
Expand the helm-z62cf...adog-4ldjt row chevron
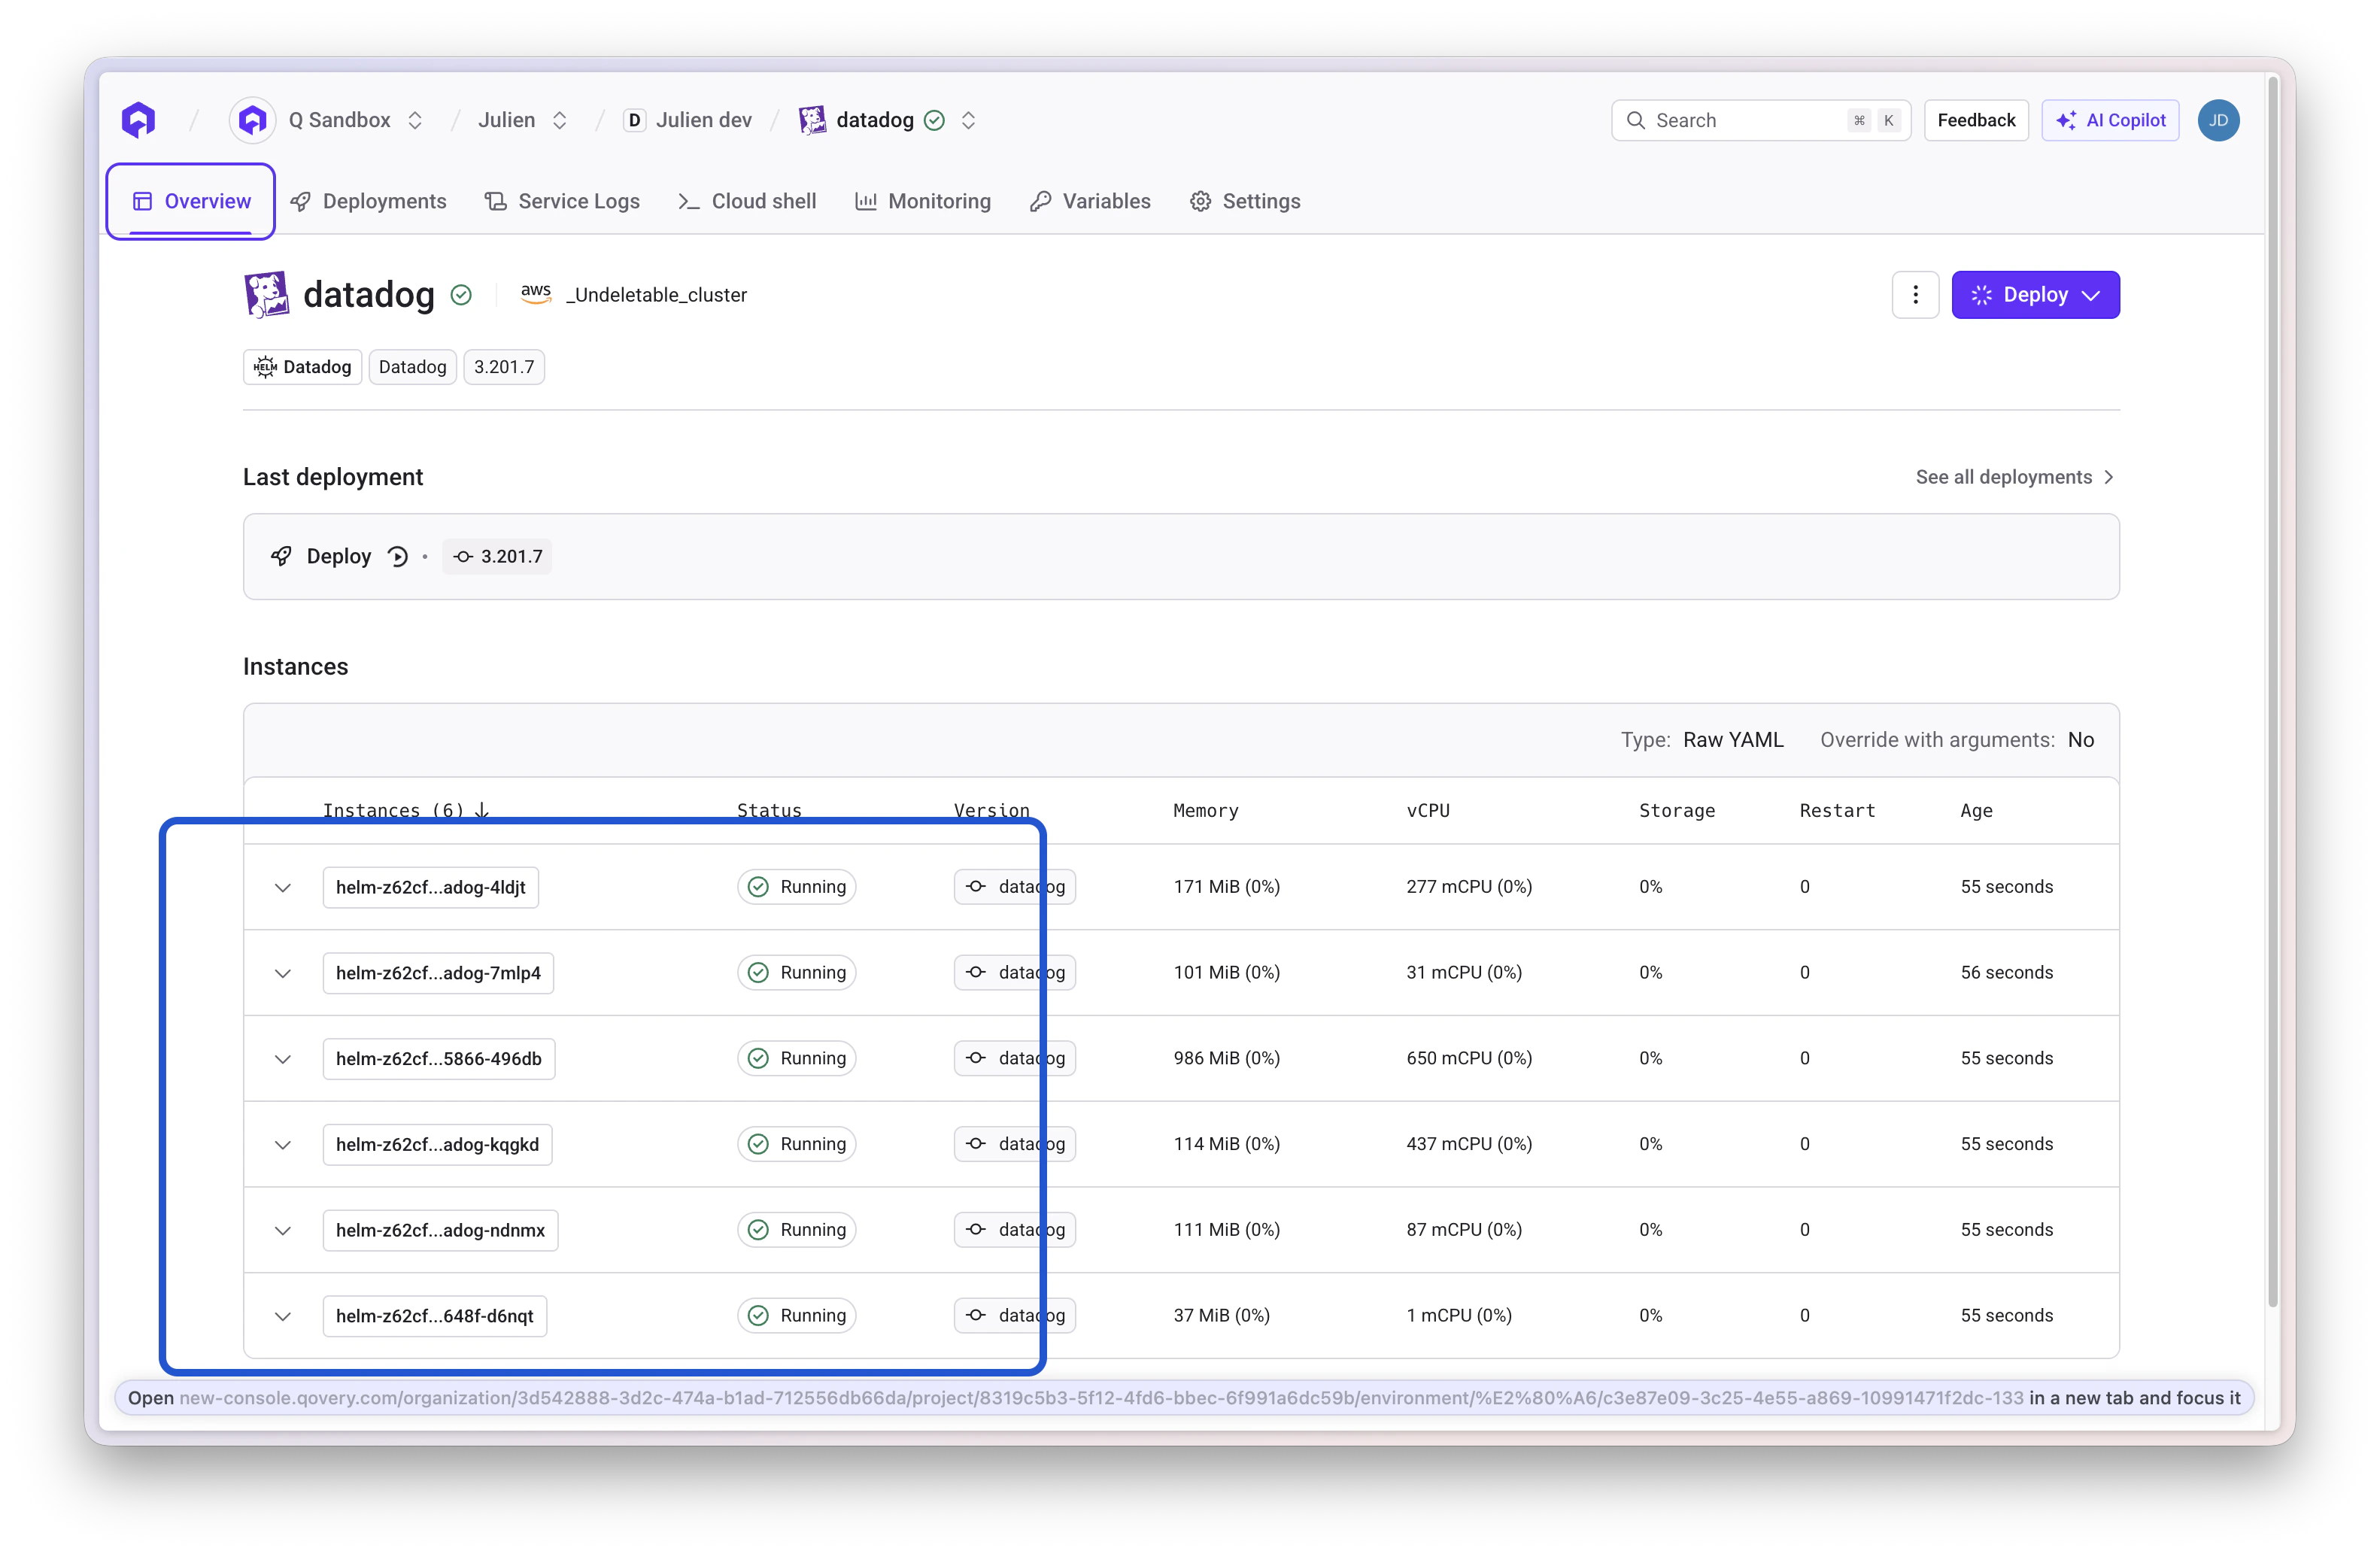[283, 888]
